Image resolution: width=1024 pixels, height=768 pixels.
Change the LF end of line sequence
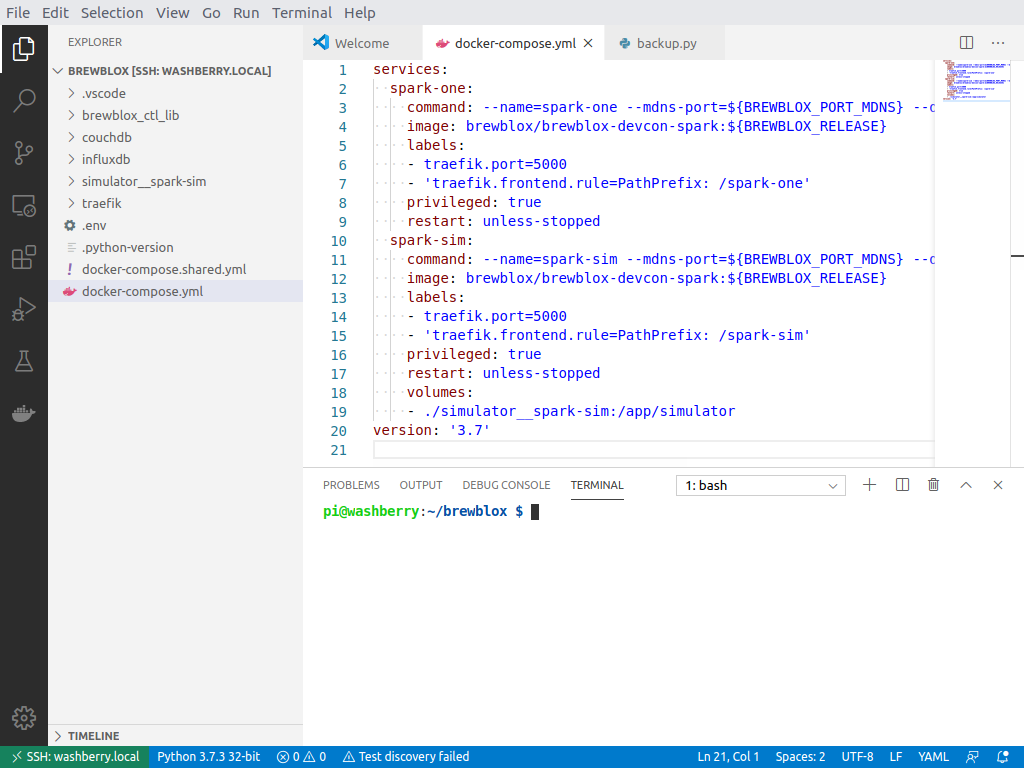coord(895,757)
